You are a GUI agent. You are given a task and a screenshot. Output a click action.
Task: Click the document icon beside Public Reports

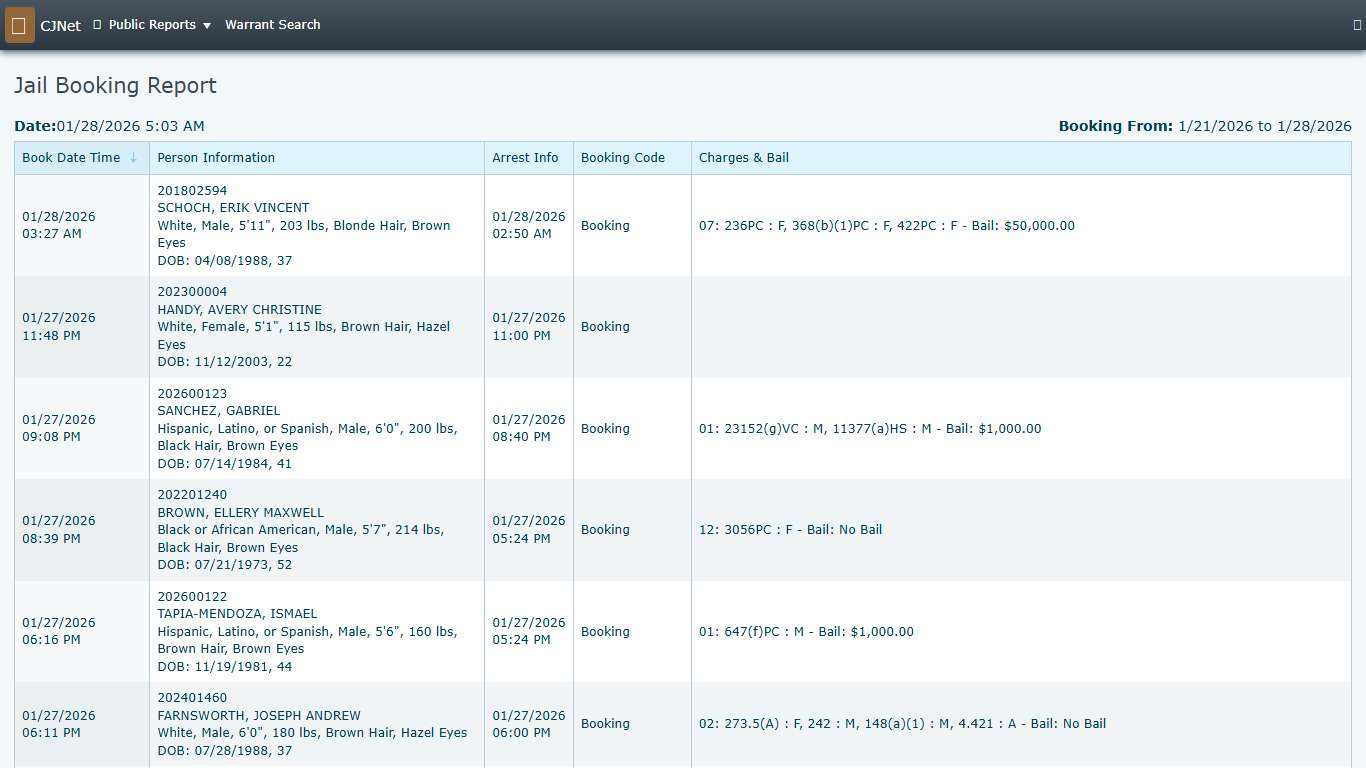95,24
